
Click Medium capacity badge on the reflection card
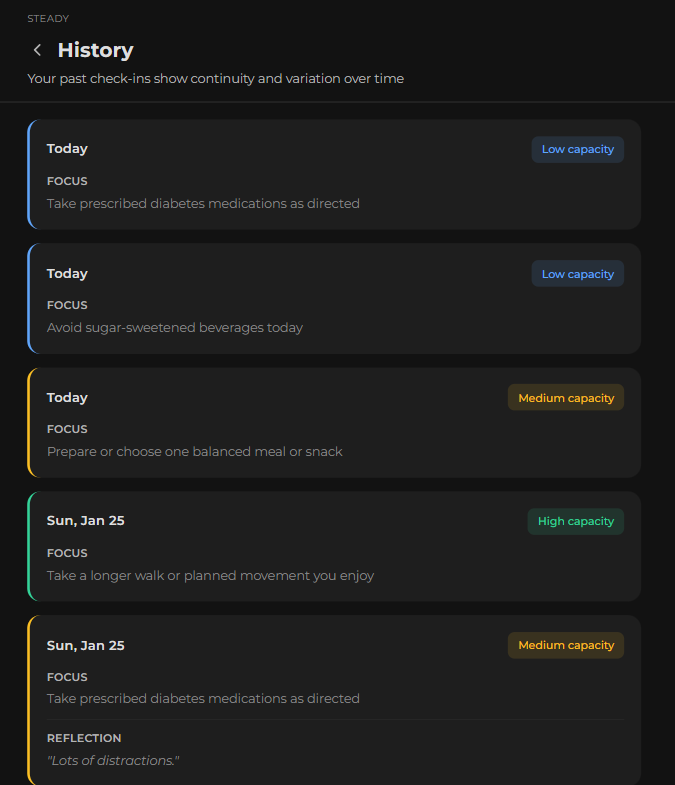565,645
